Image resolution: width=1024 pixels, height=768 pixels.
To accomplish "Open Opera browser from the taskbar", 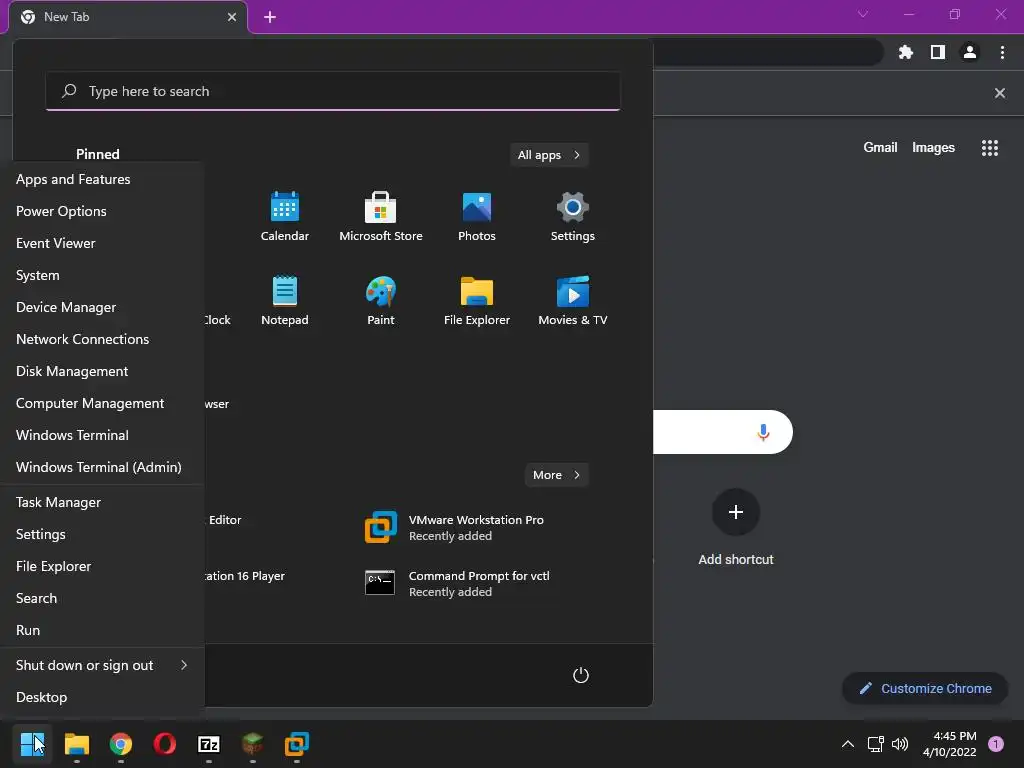I will [x=165, y=744].
